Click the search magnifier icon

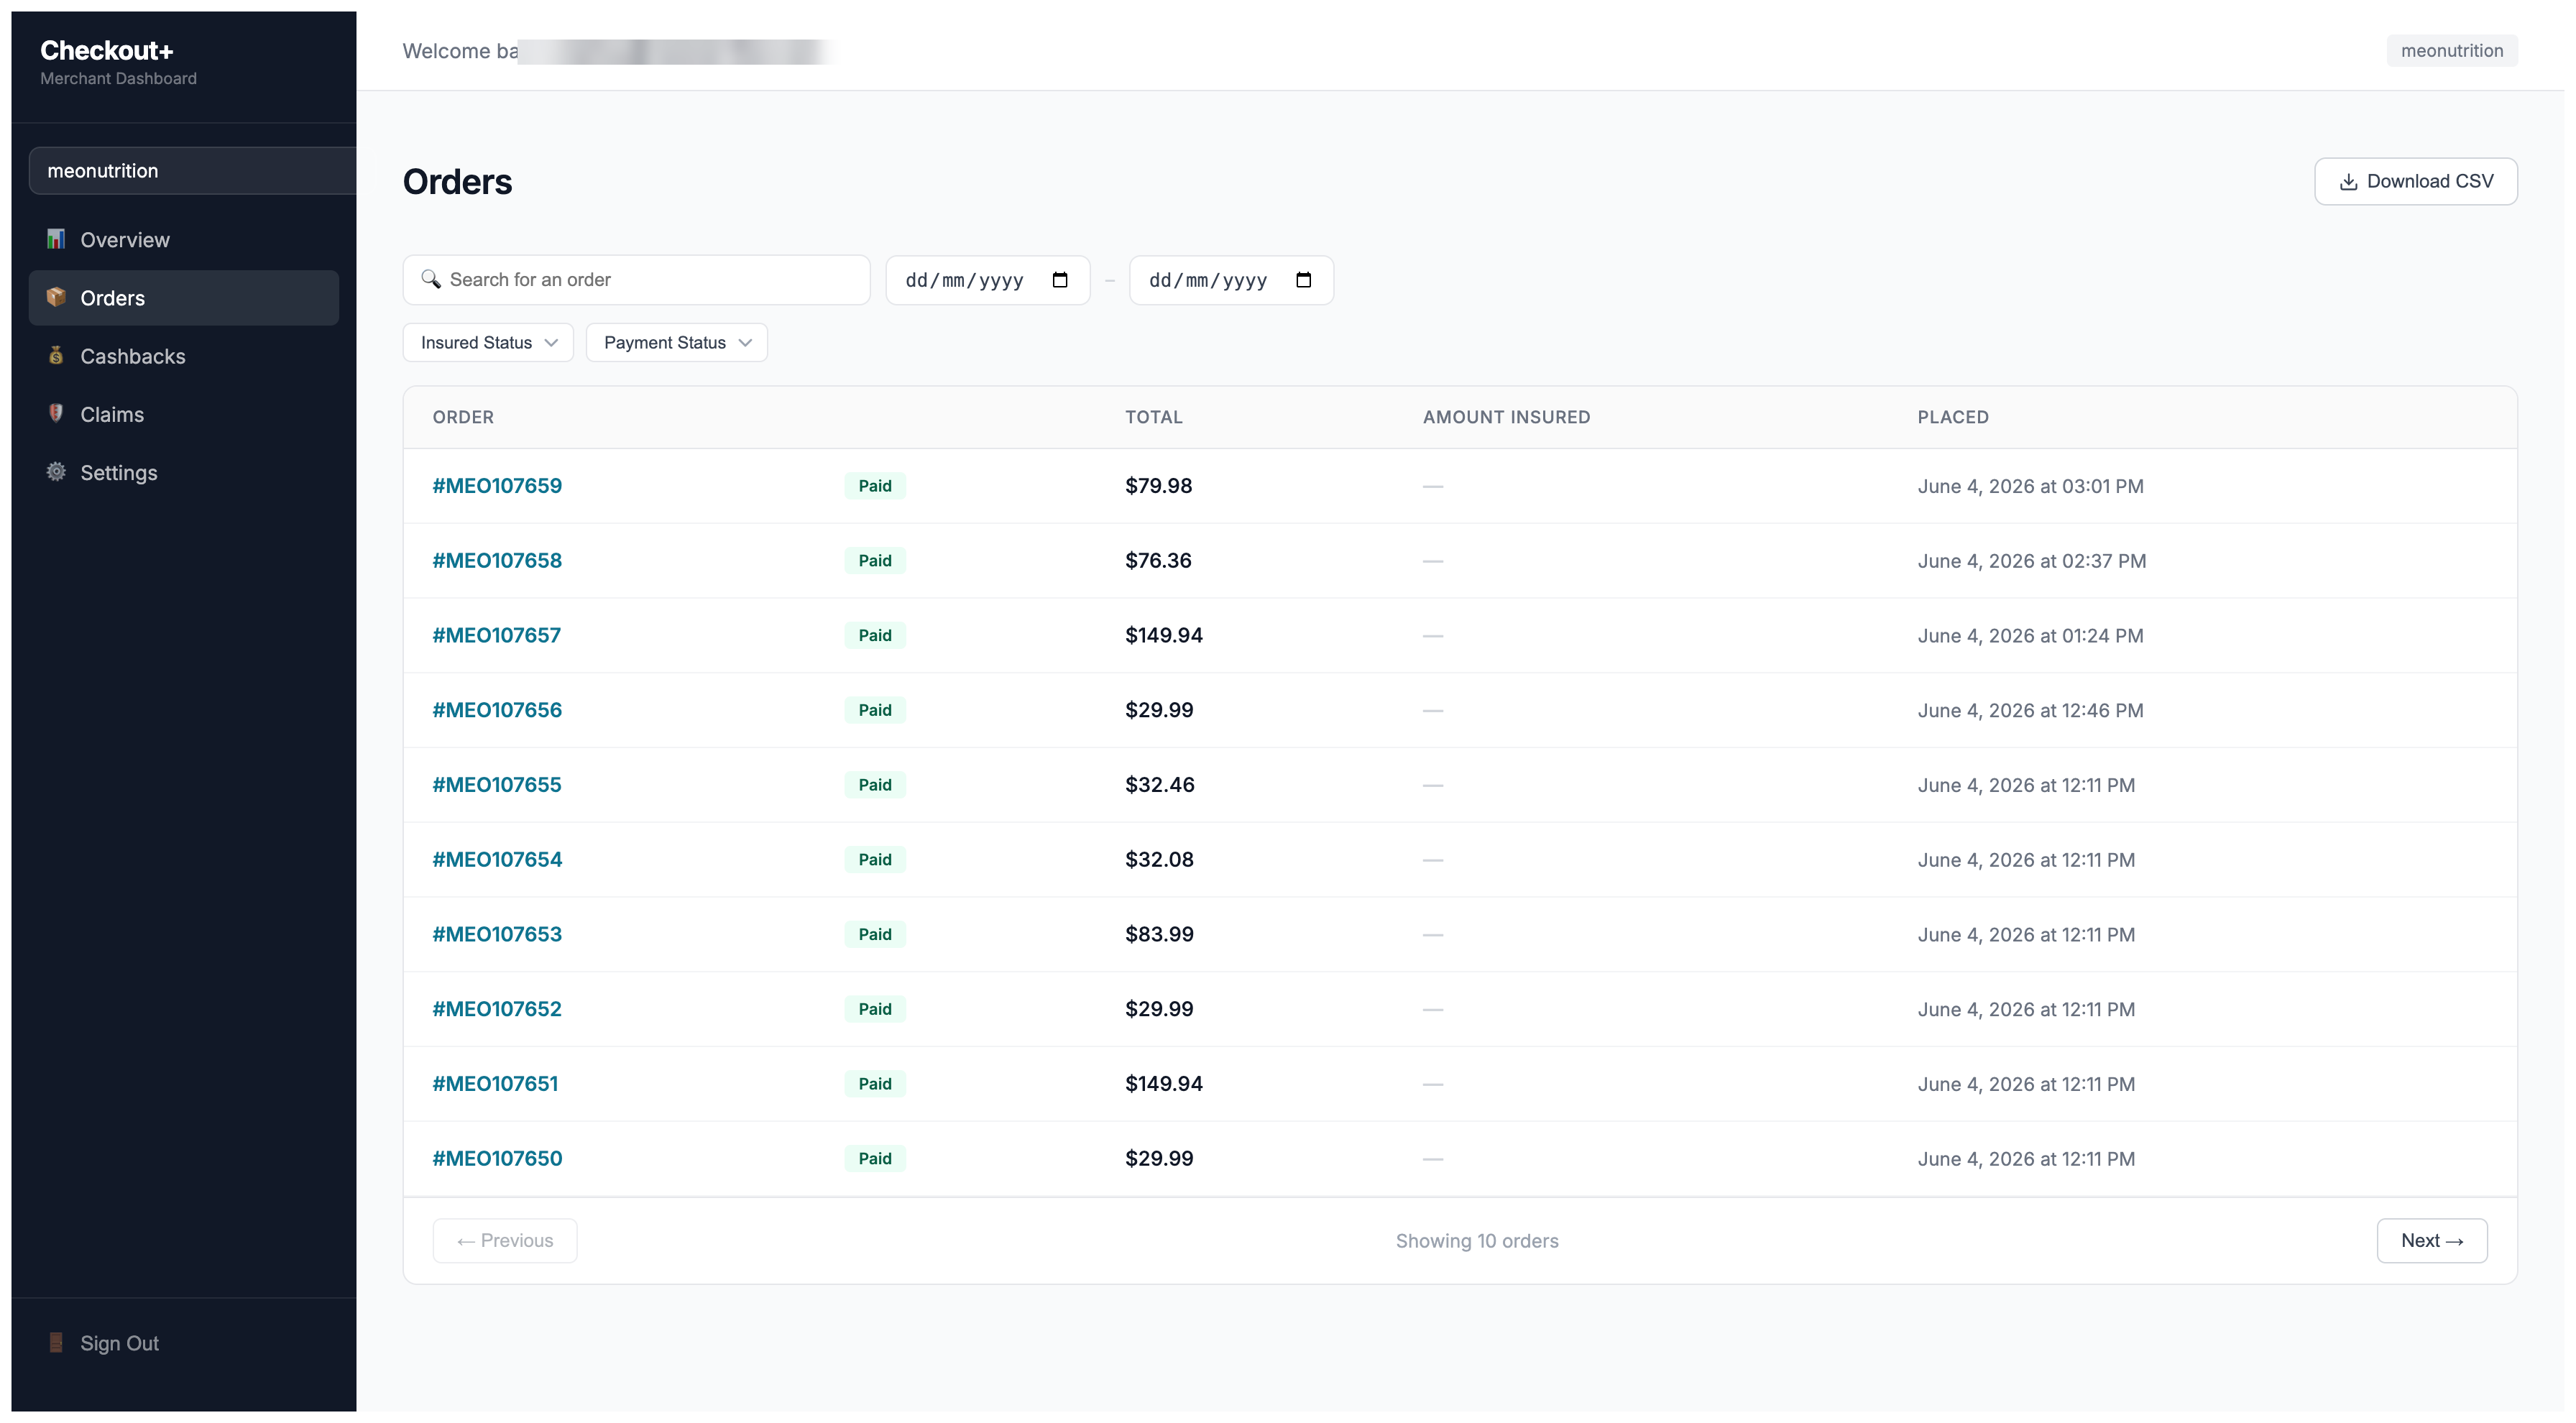[x=431, y=279]
